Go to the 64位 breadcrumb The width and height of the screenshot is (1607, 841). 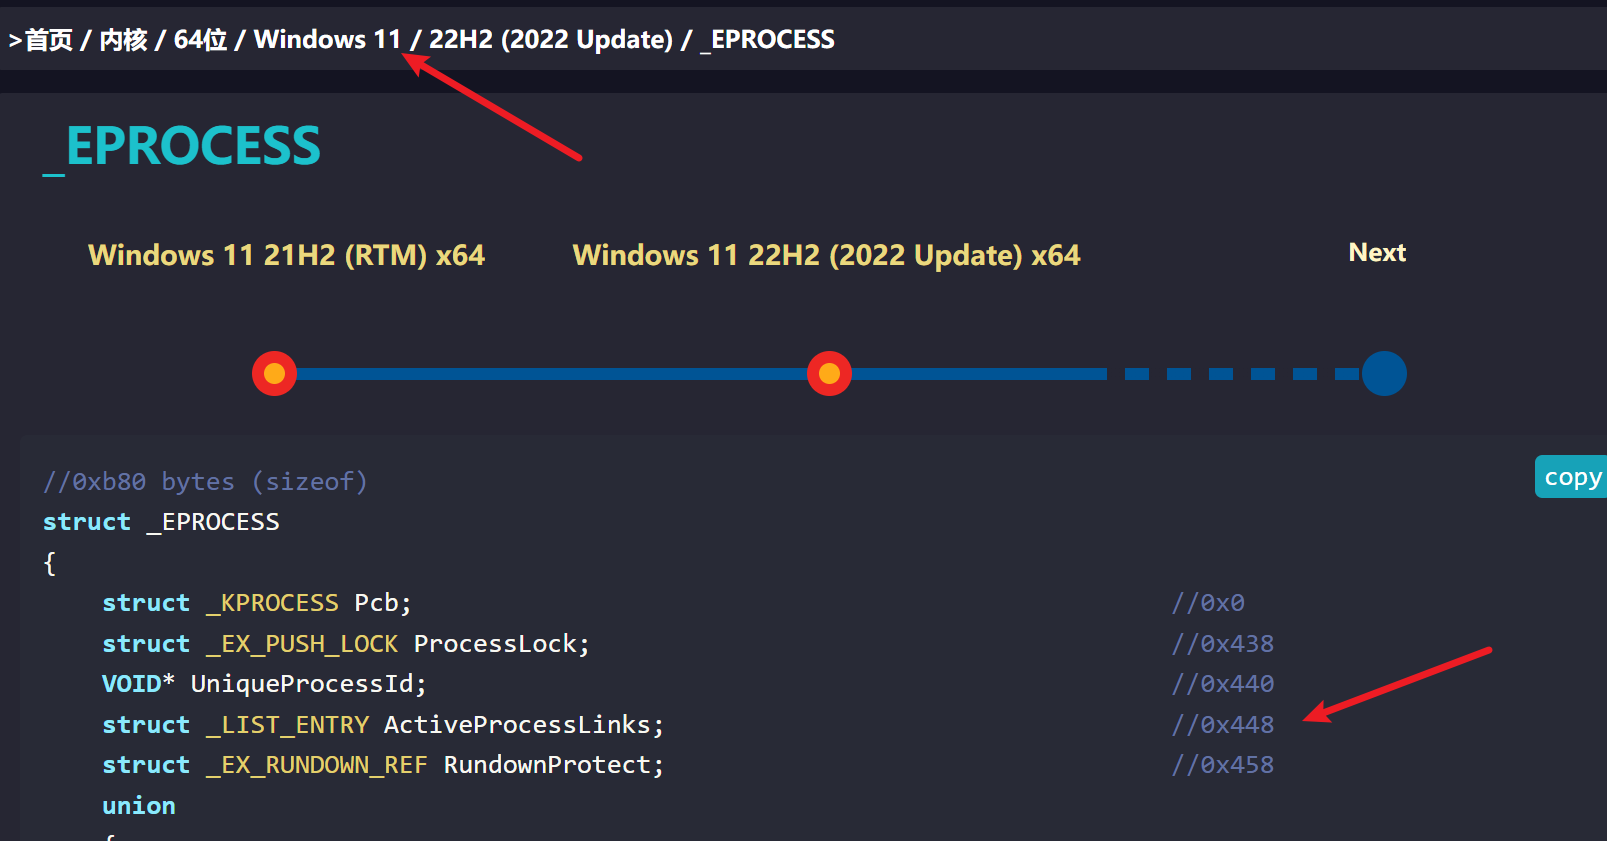(x=200, y=40)
